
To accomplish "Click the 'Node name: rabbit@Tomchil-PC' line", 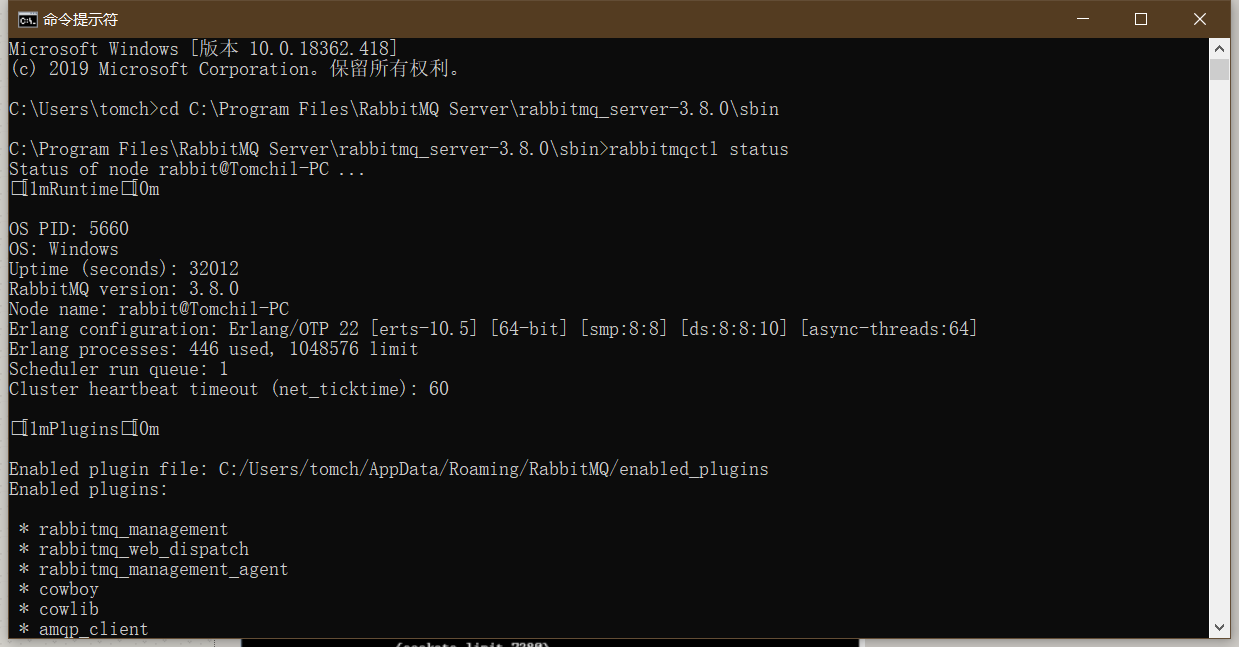I will (149, 309).
